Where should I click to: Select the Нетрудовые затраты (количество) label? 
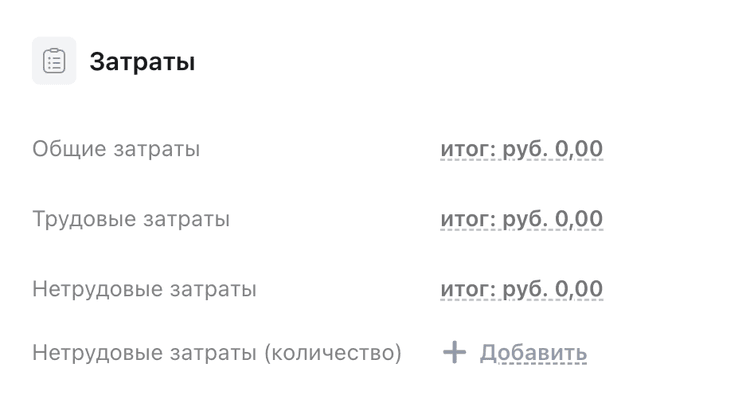[217, 353]
